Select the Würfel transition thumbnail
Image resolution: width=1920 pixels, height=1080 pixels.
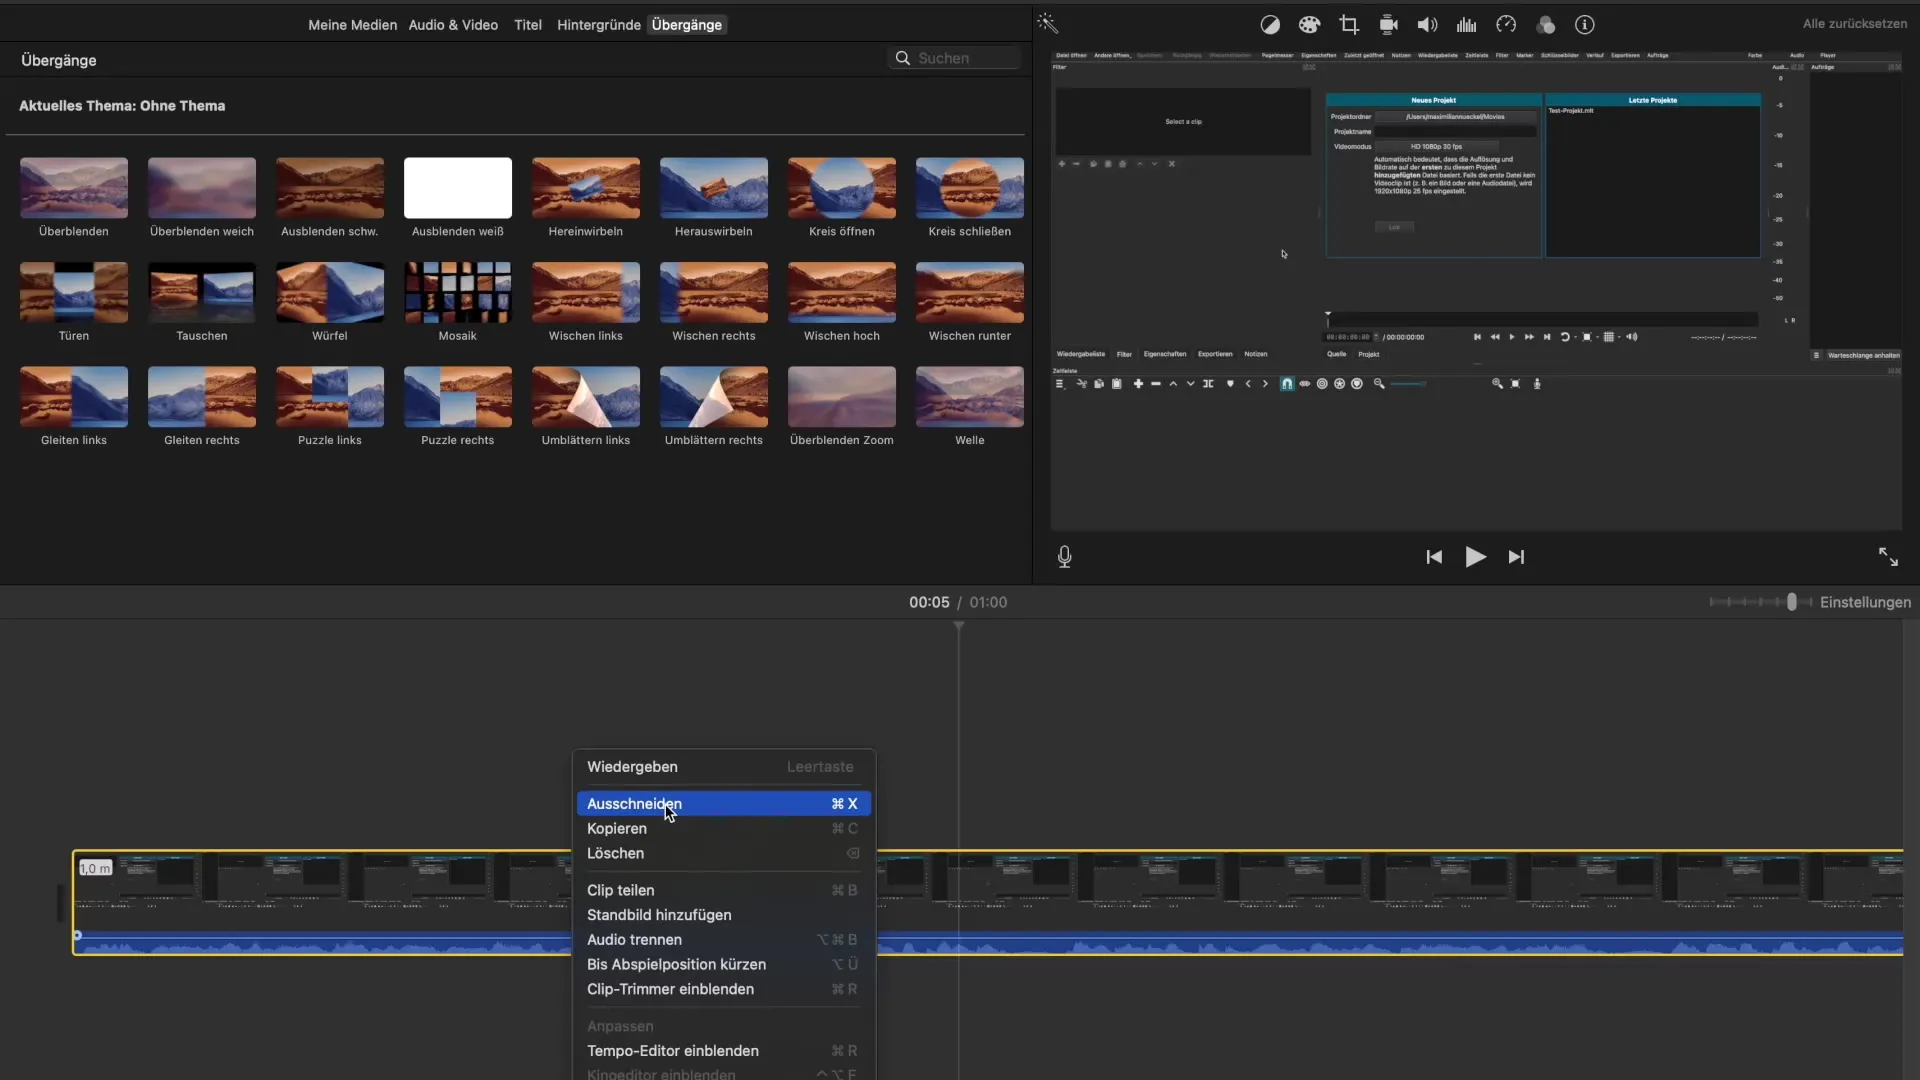(x=330, y=293)
